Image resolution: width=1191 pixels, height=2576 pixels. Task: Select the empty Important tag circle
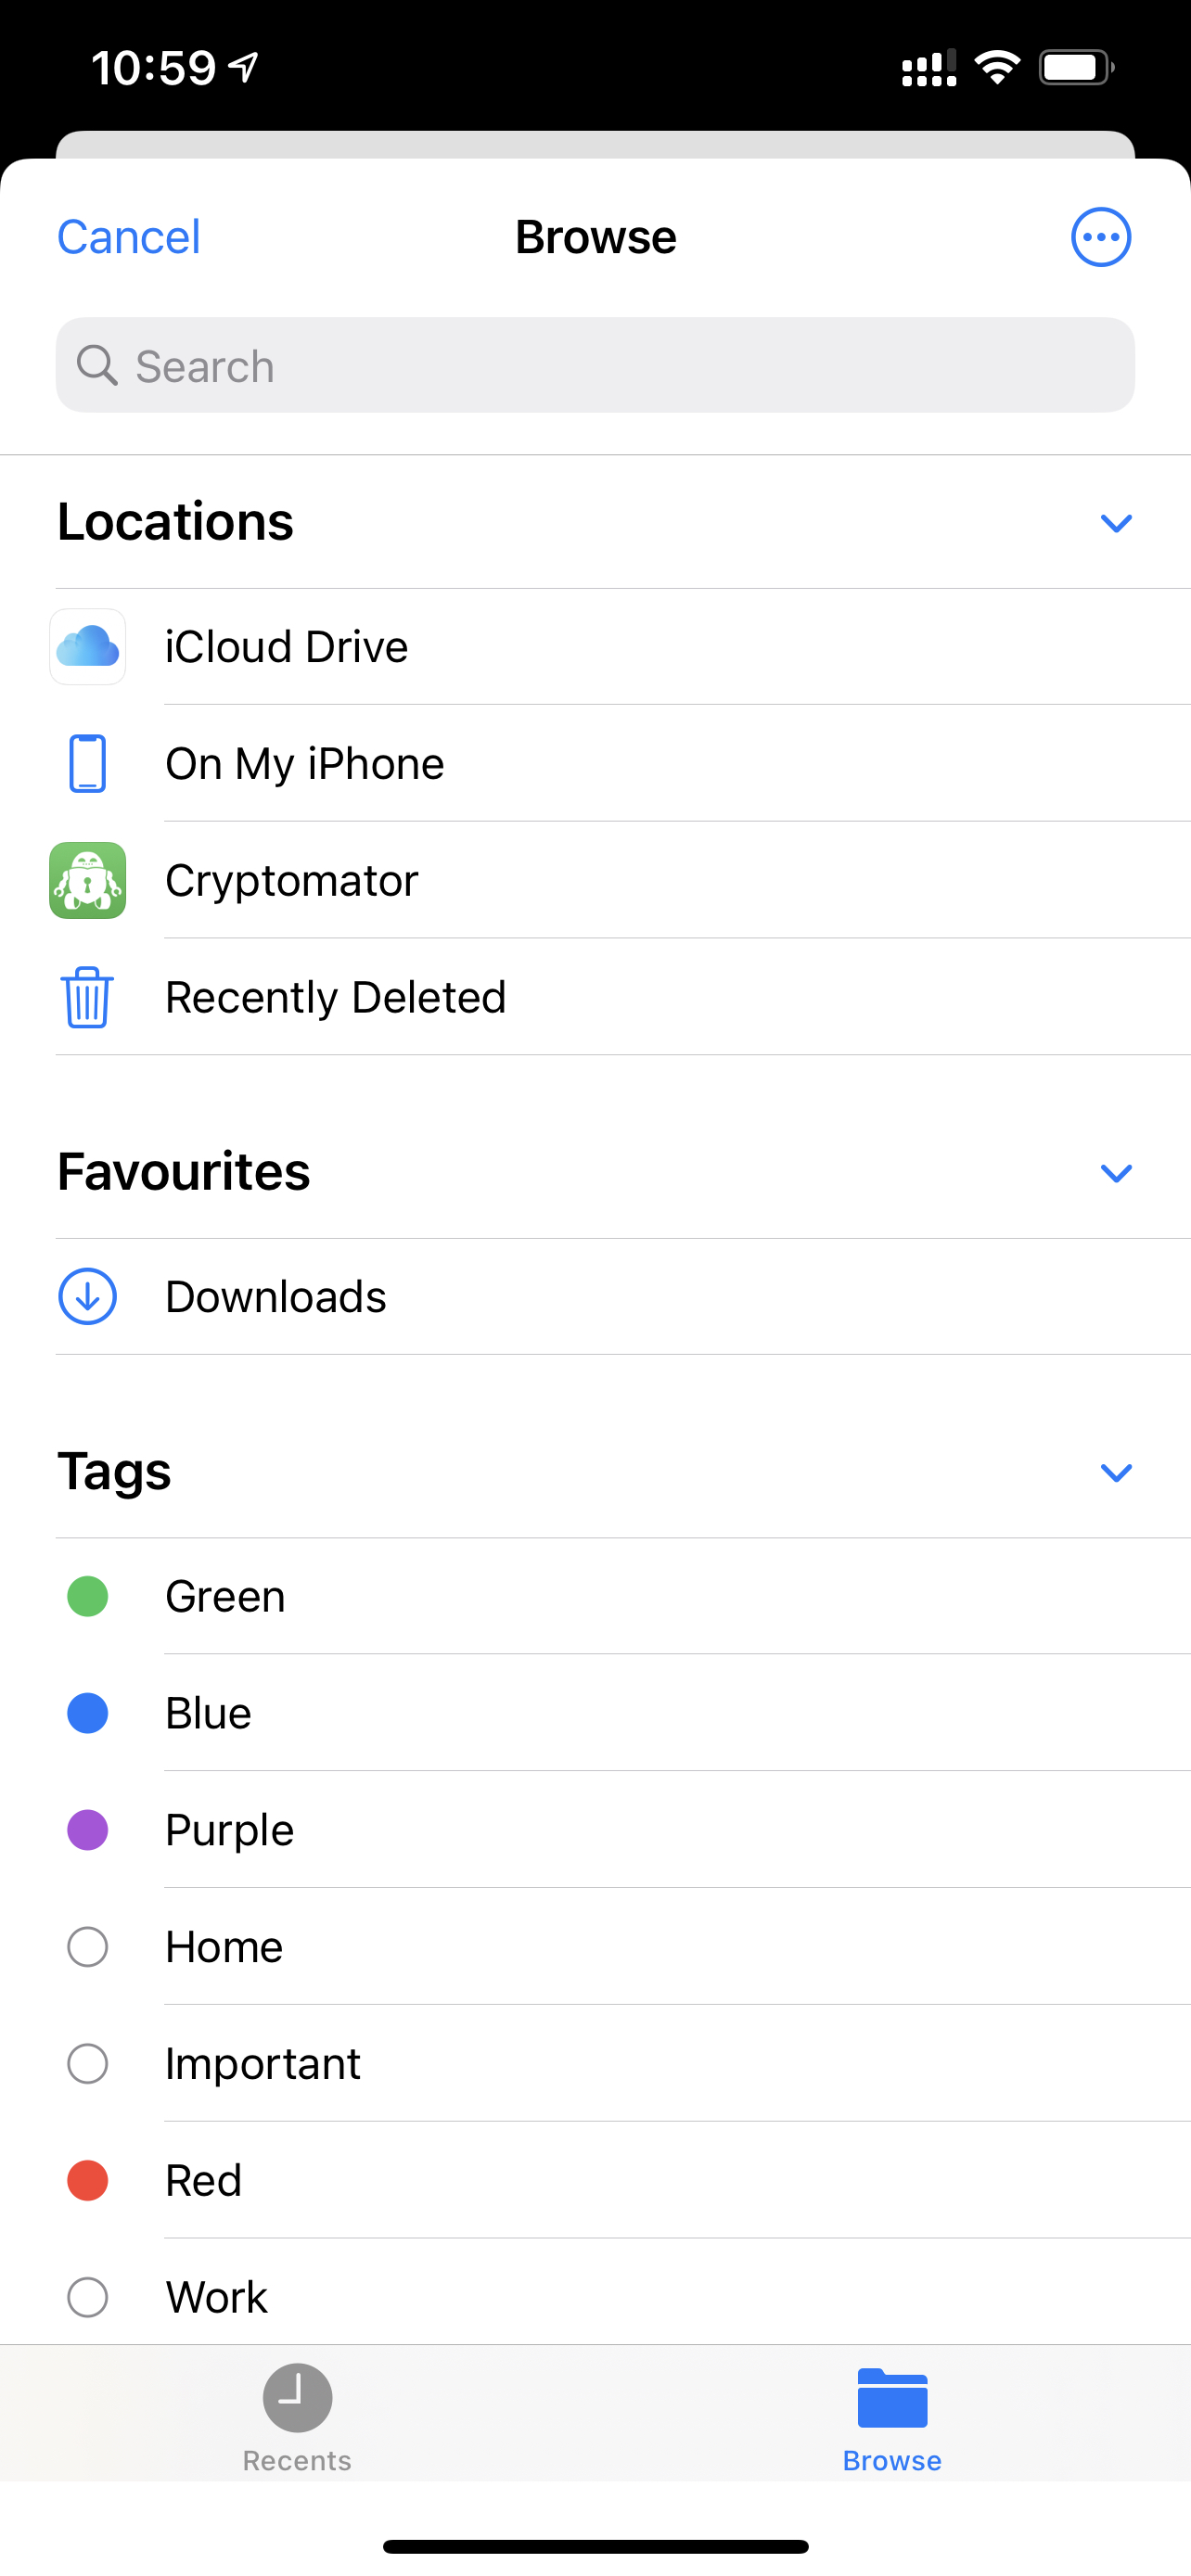tap(88, 2064)
